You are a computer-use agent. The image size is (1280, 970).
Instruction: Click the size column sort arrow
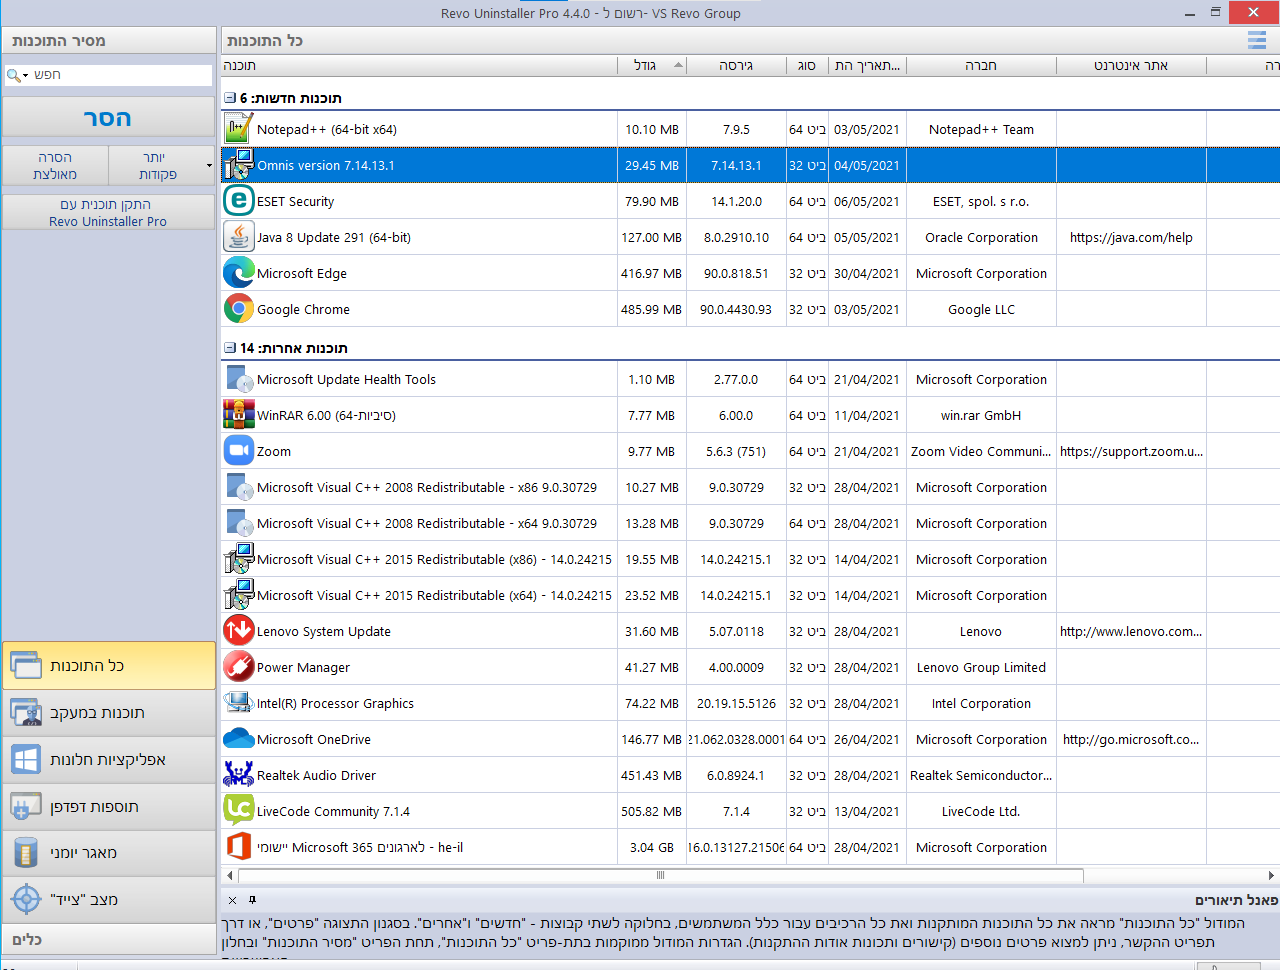679,65
